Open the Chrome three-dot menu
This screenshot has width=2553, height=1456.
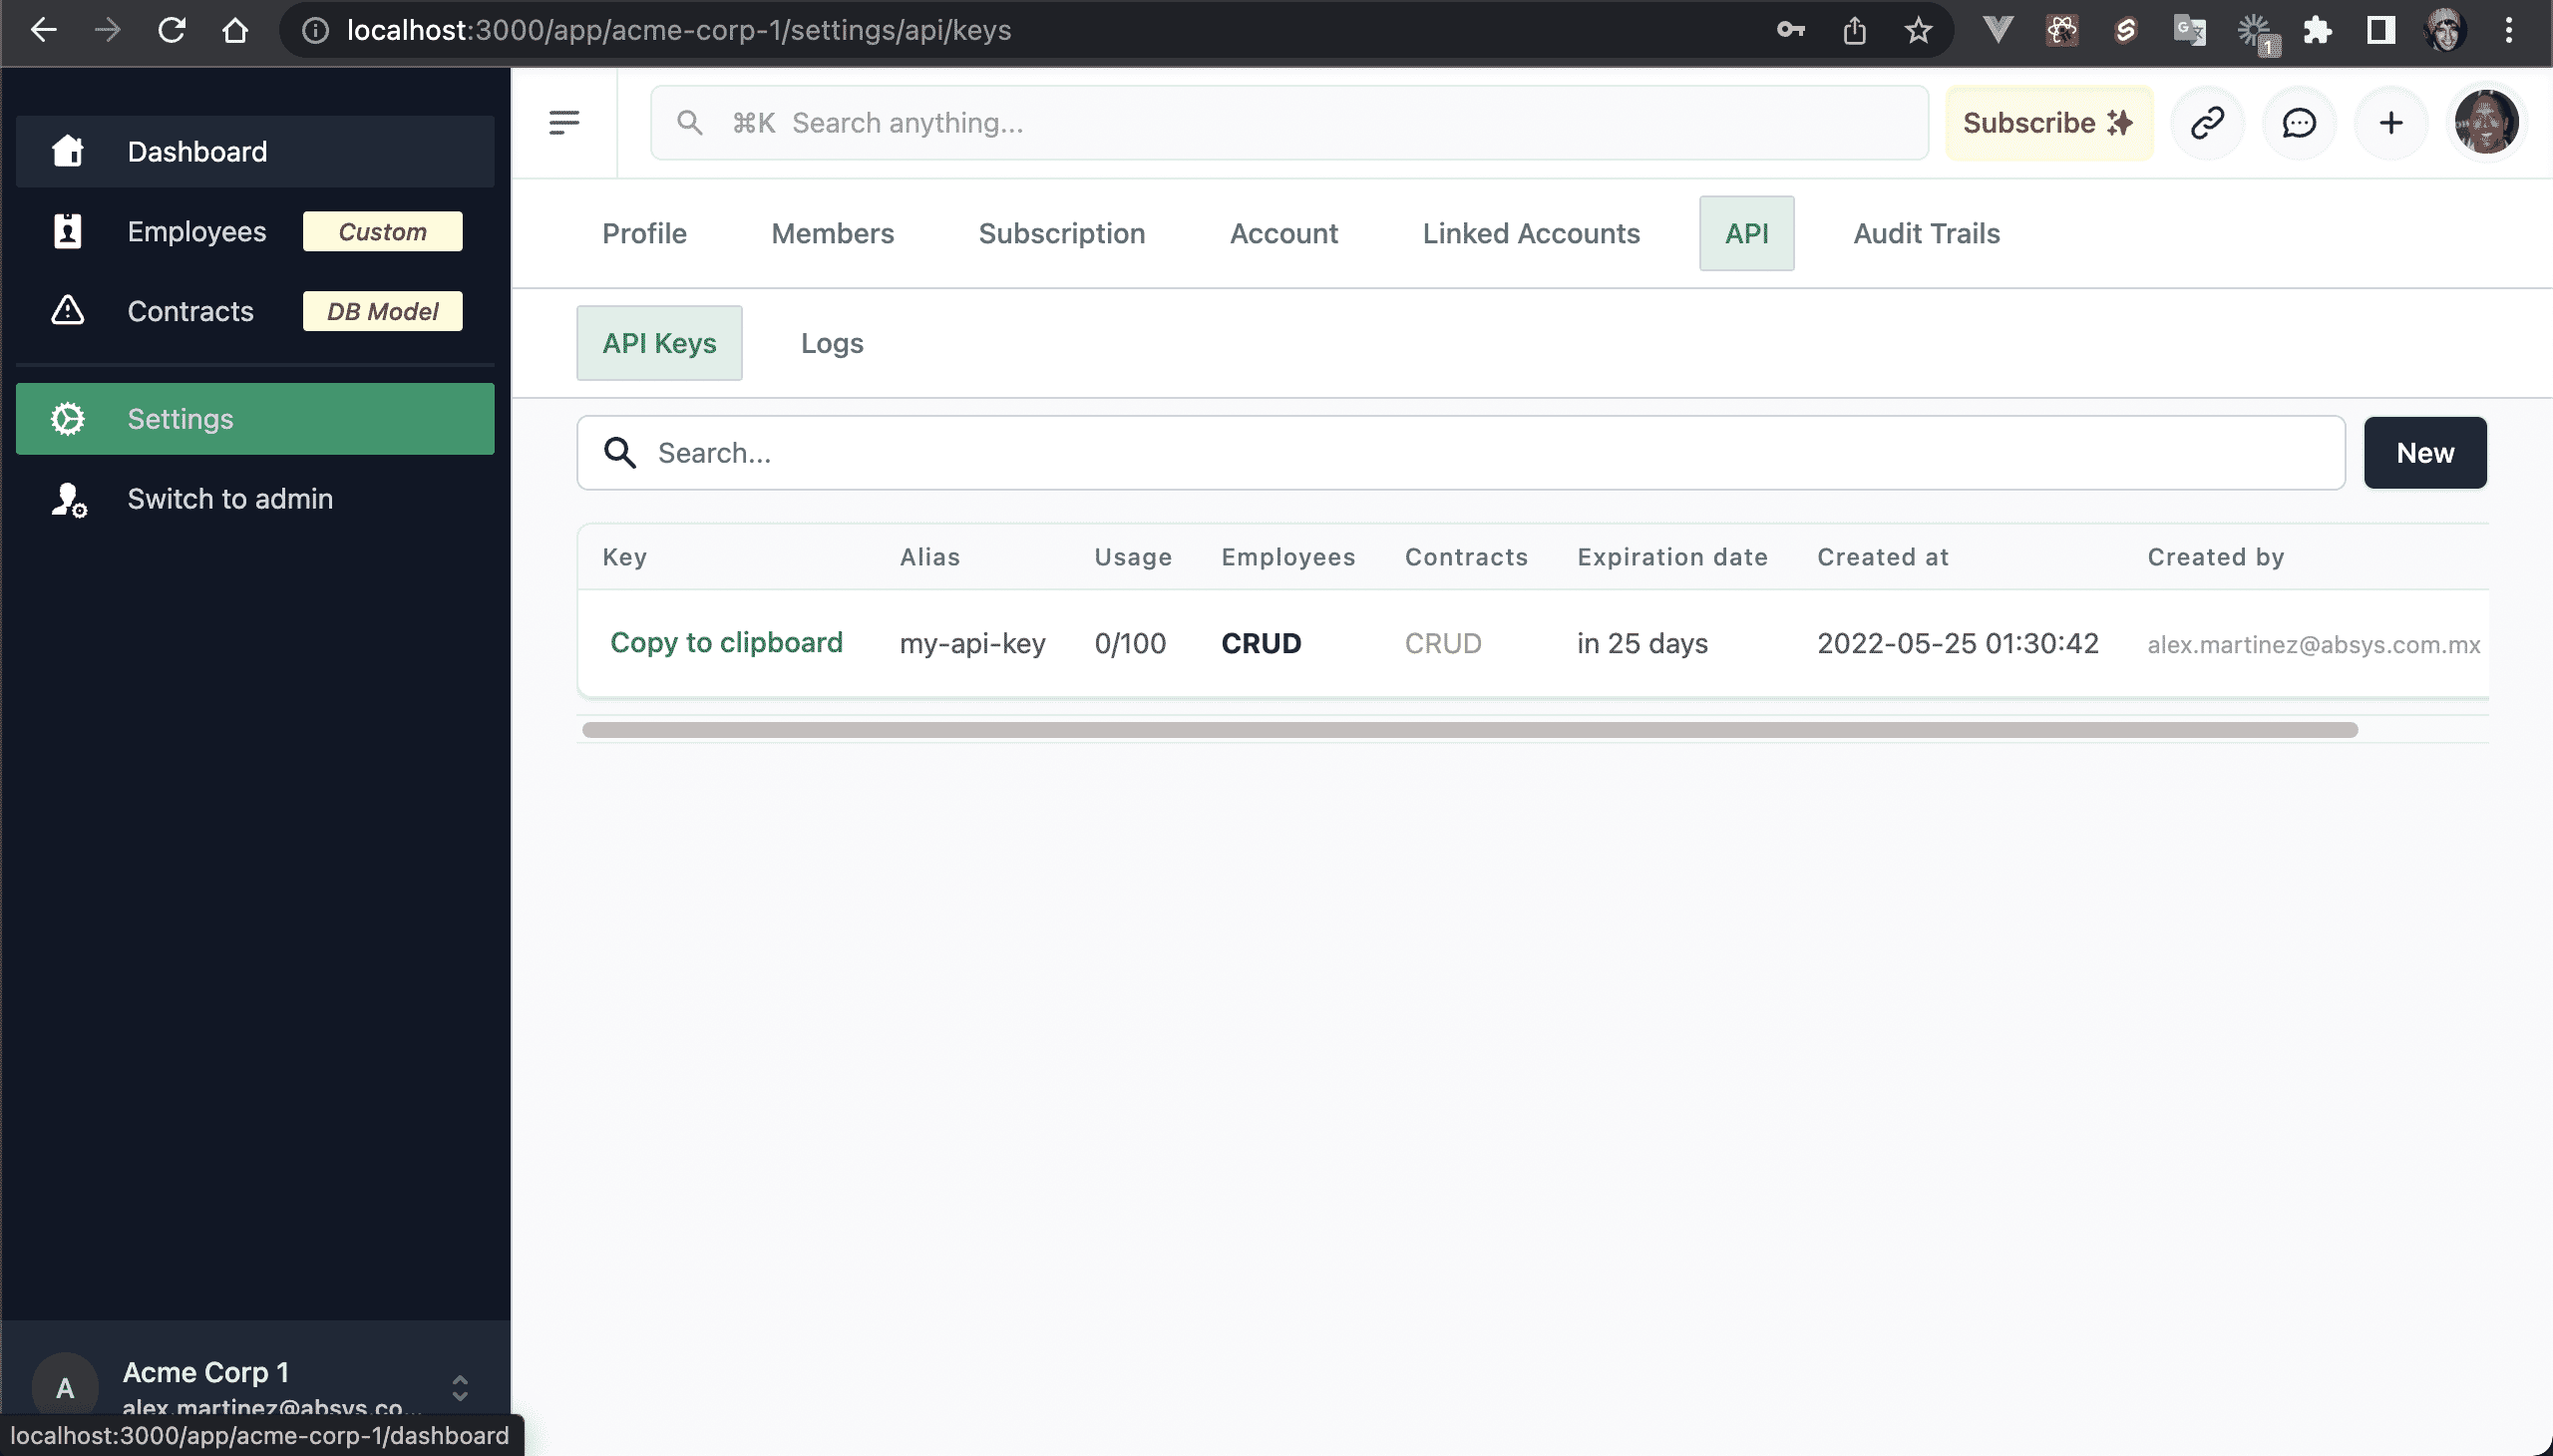(2509, 30)
